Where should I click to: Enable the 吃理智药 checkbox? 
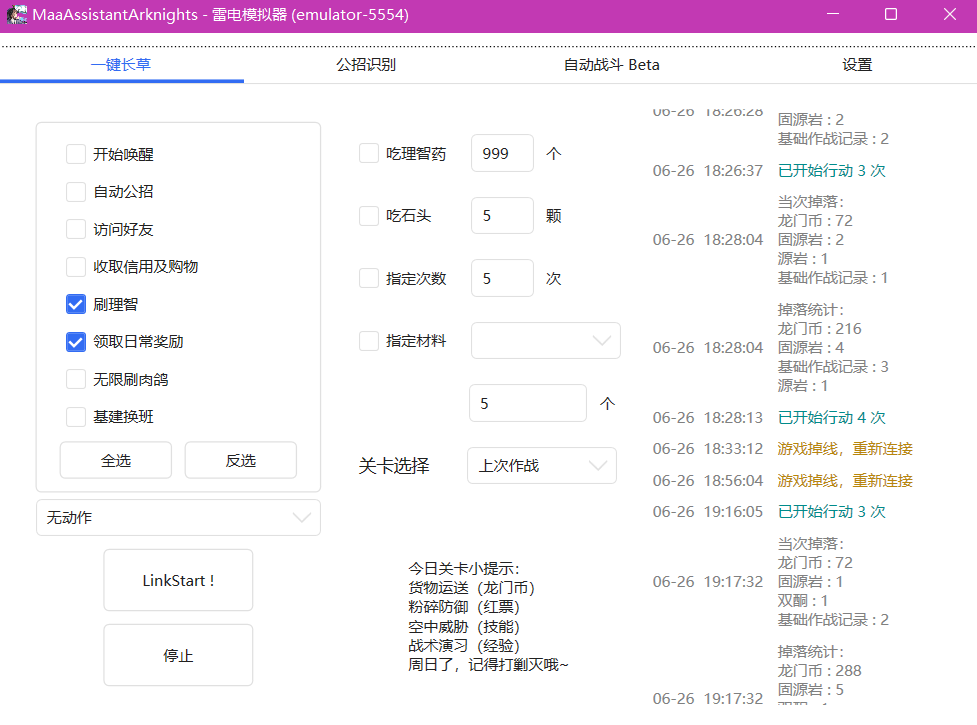tap(369, 153)
